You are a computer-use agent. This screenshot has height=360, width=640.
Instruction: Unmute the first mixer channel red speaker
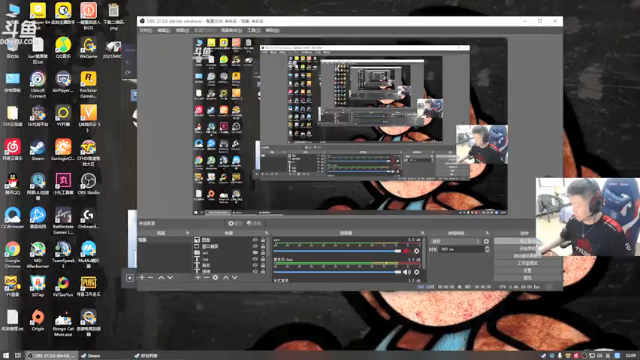407,251
